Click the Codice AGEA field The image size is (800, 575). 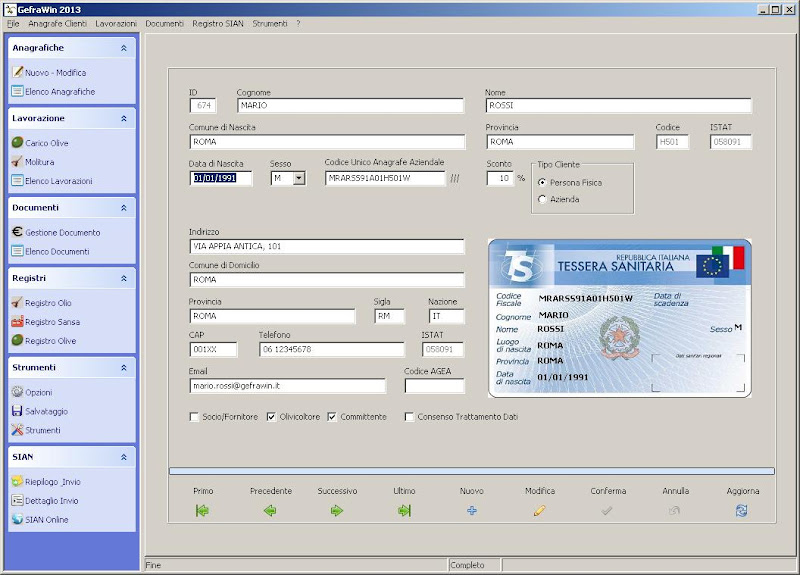[x=435, y=386]
